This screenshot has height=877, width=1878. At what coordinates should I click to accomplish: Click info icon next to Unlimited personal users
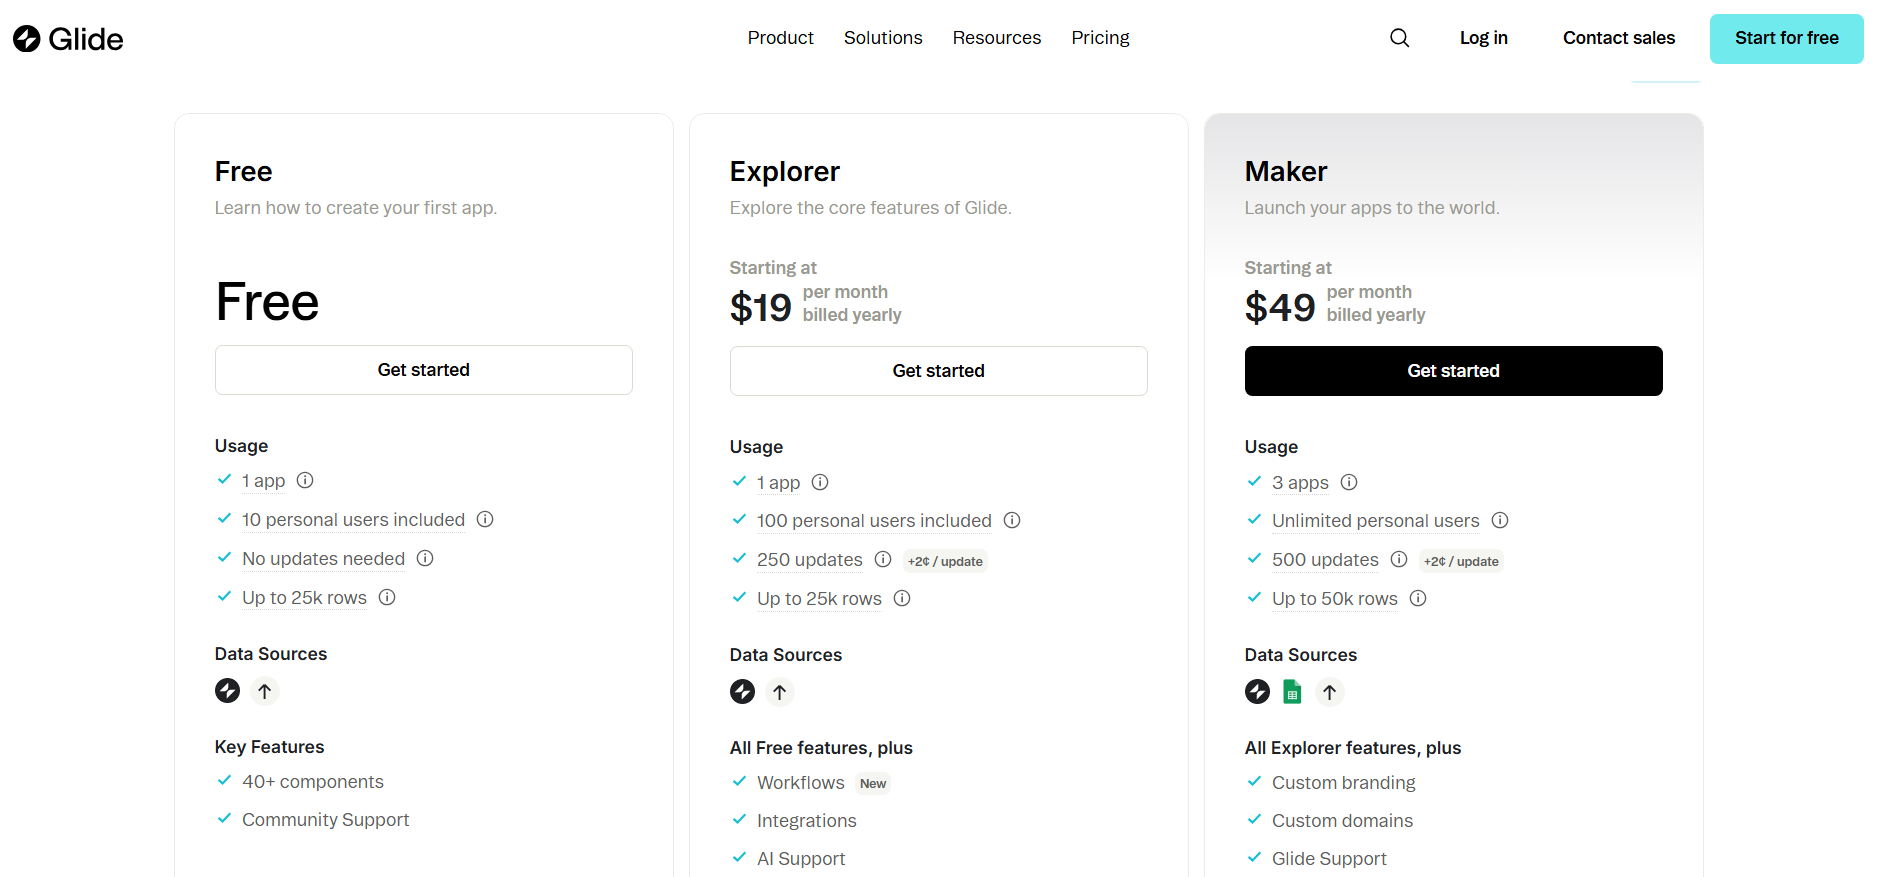pyautogui.click(x=1499, y=521)
